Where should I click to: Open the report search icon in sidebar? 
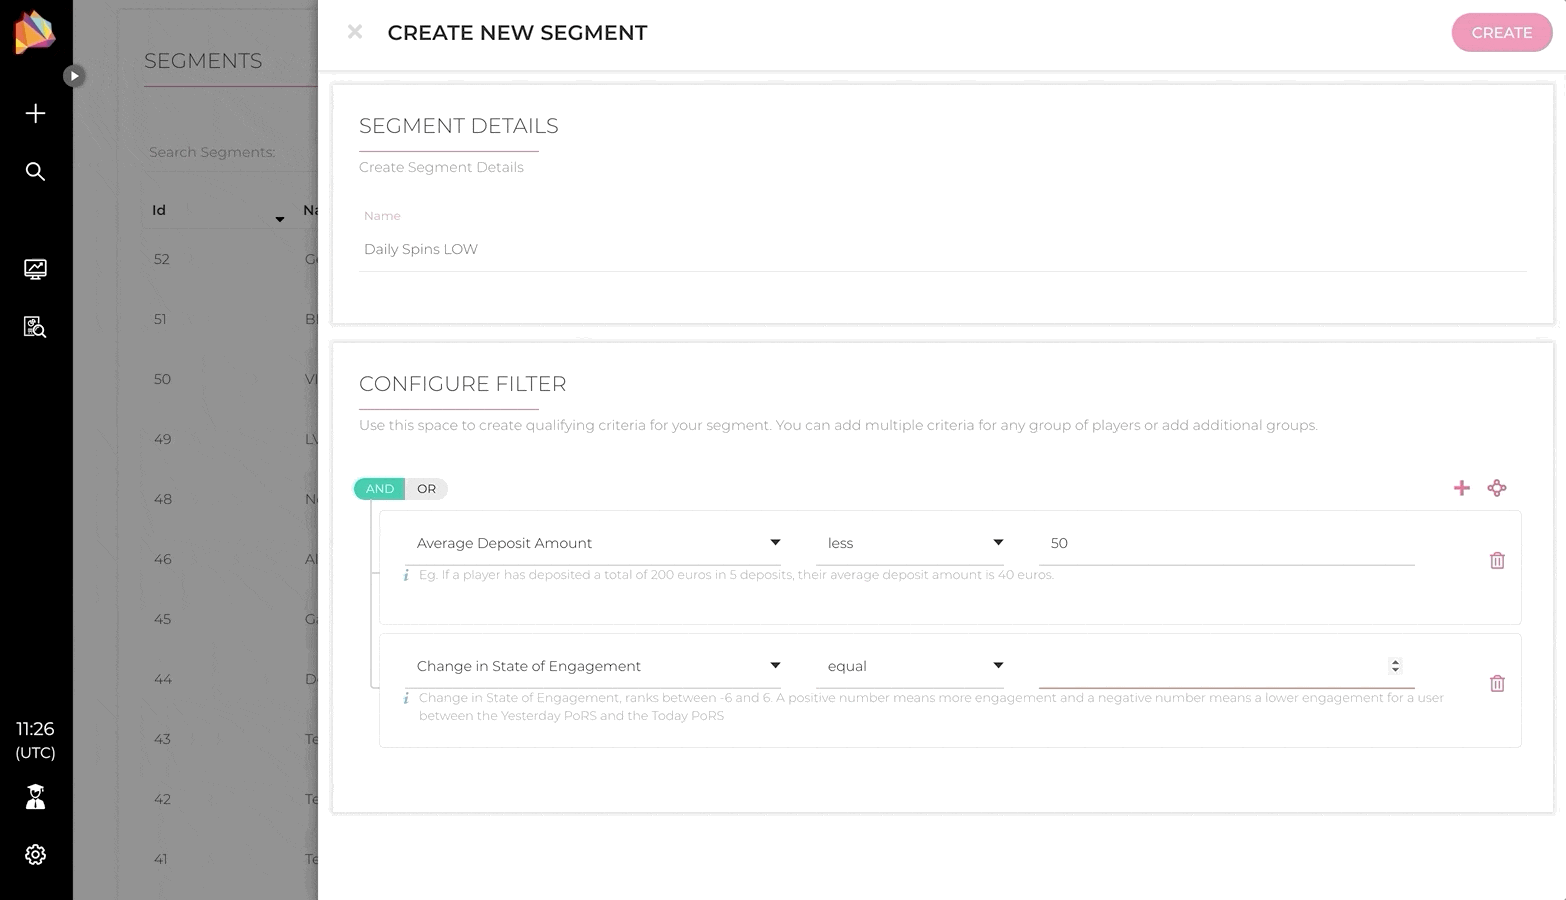coord(35,327)
